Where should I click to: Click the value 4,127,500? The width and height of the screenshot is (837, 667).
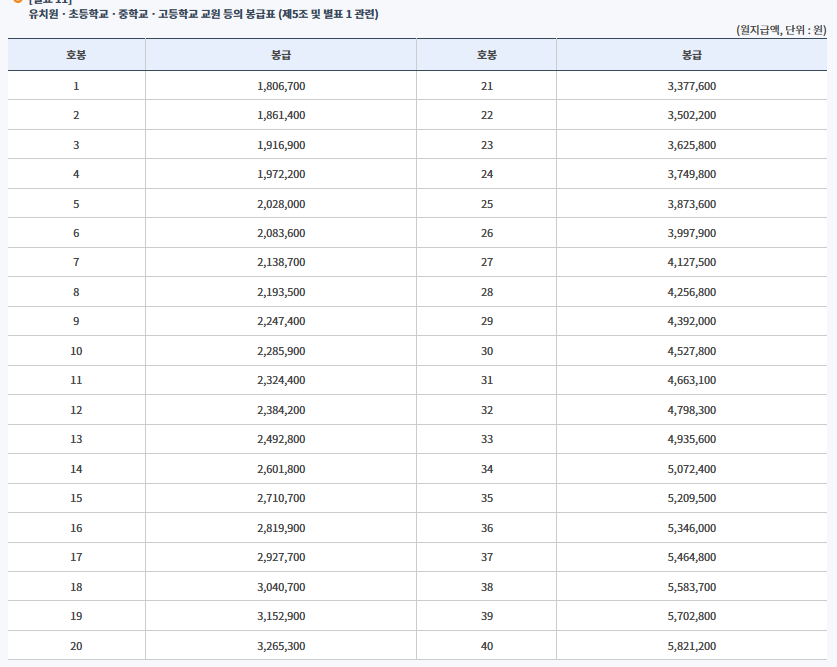pyautogui.click(x=691, y=262)
